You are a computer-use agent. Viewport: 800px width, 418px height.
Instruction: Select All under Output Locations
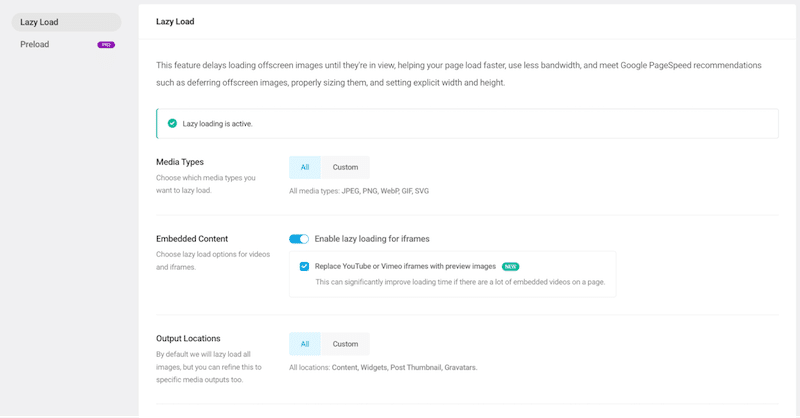pyautogui.click(x=305, y=344)
